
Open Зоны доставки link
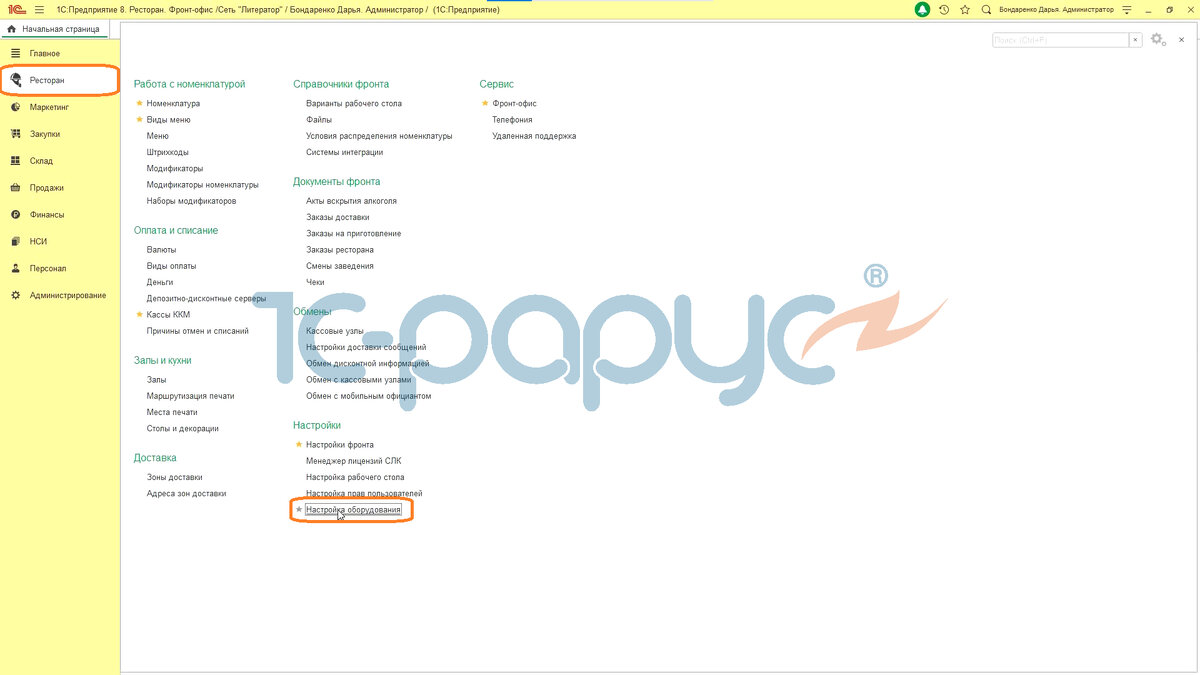pos(174,477)
